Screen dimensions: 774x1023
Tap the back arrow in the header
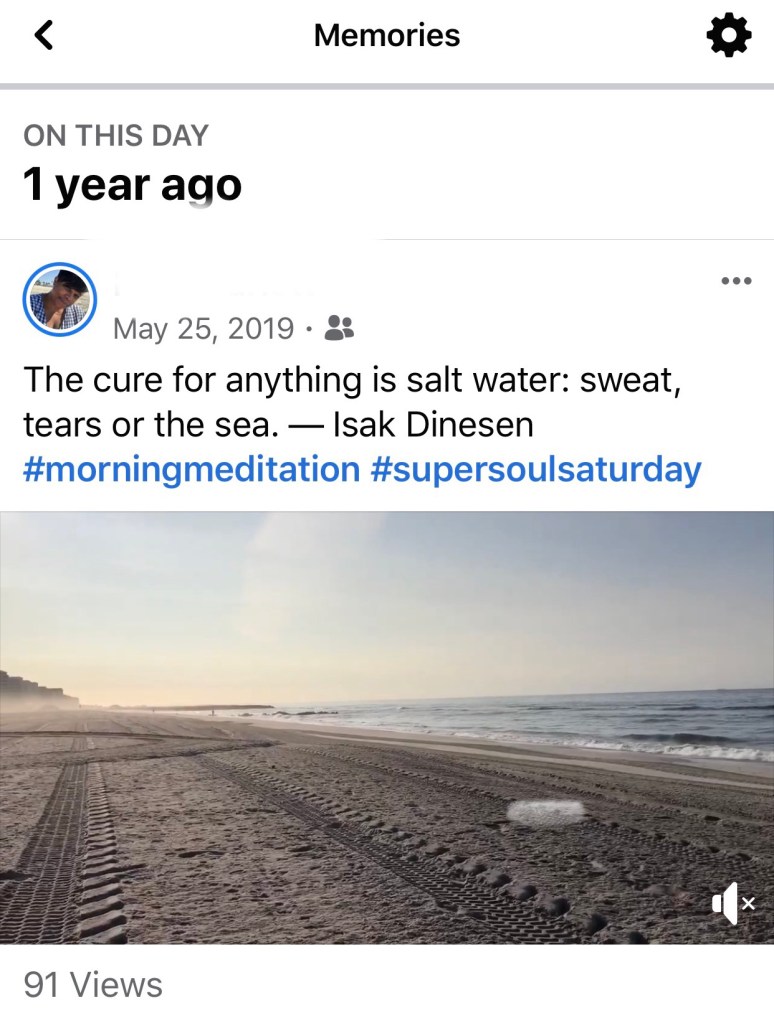click(x=43, y=36)
